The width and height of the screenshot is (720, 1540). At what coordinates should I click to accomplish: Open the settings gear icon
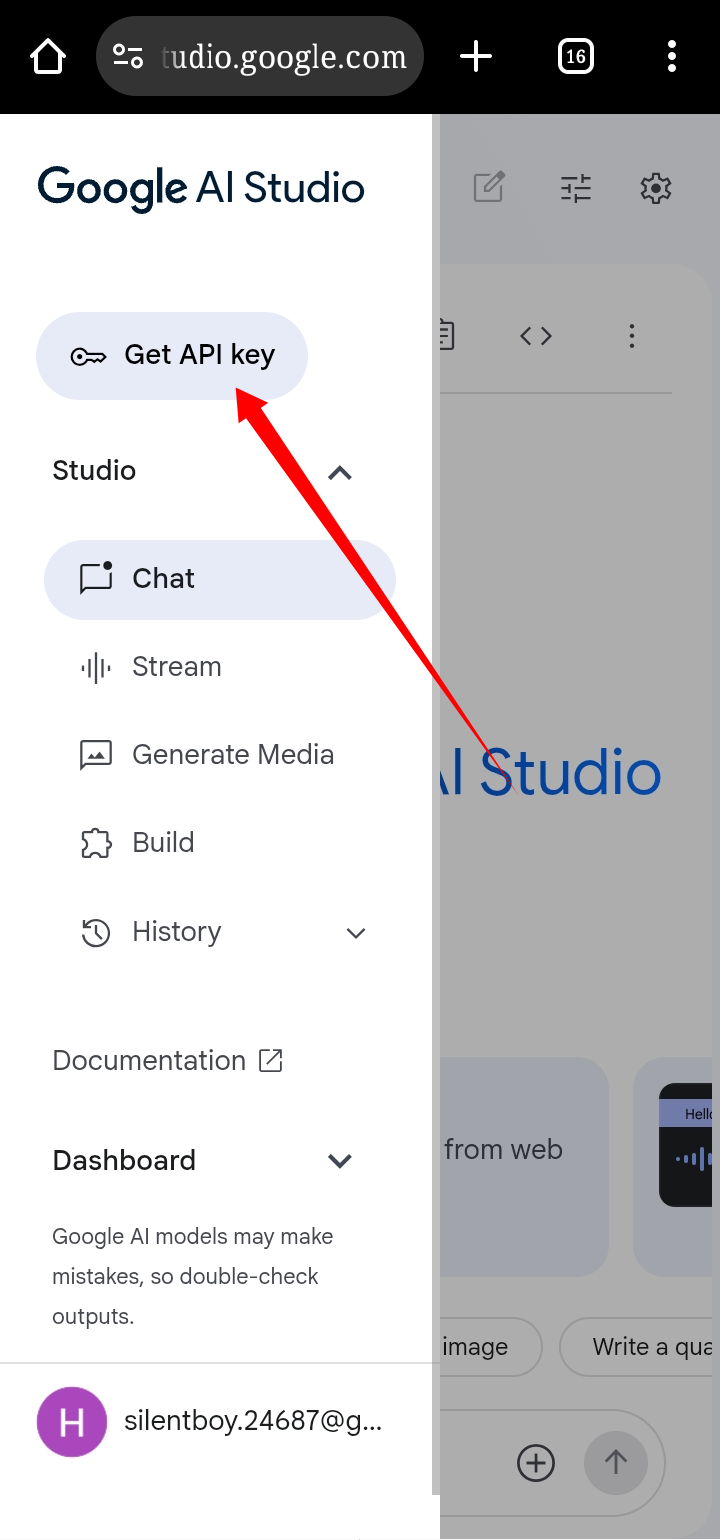[x=656, y=188]
